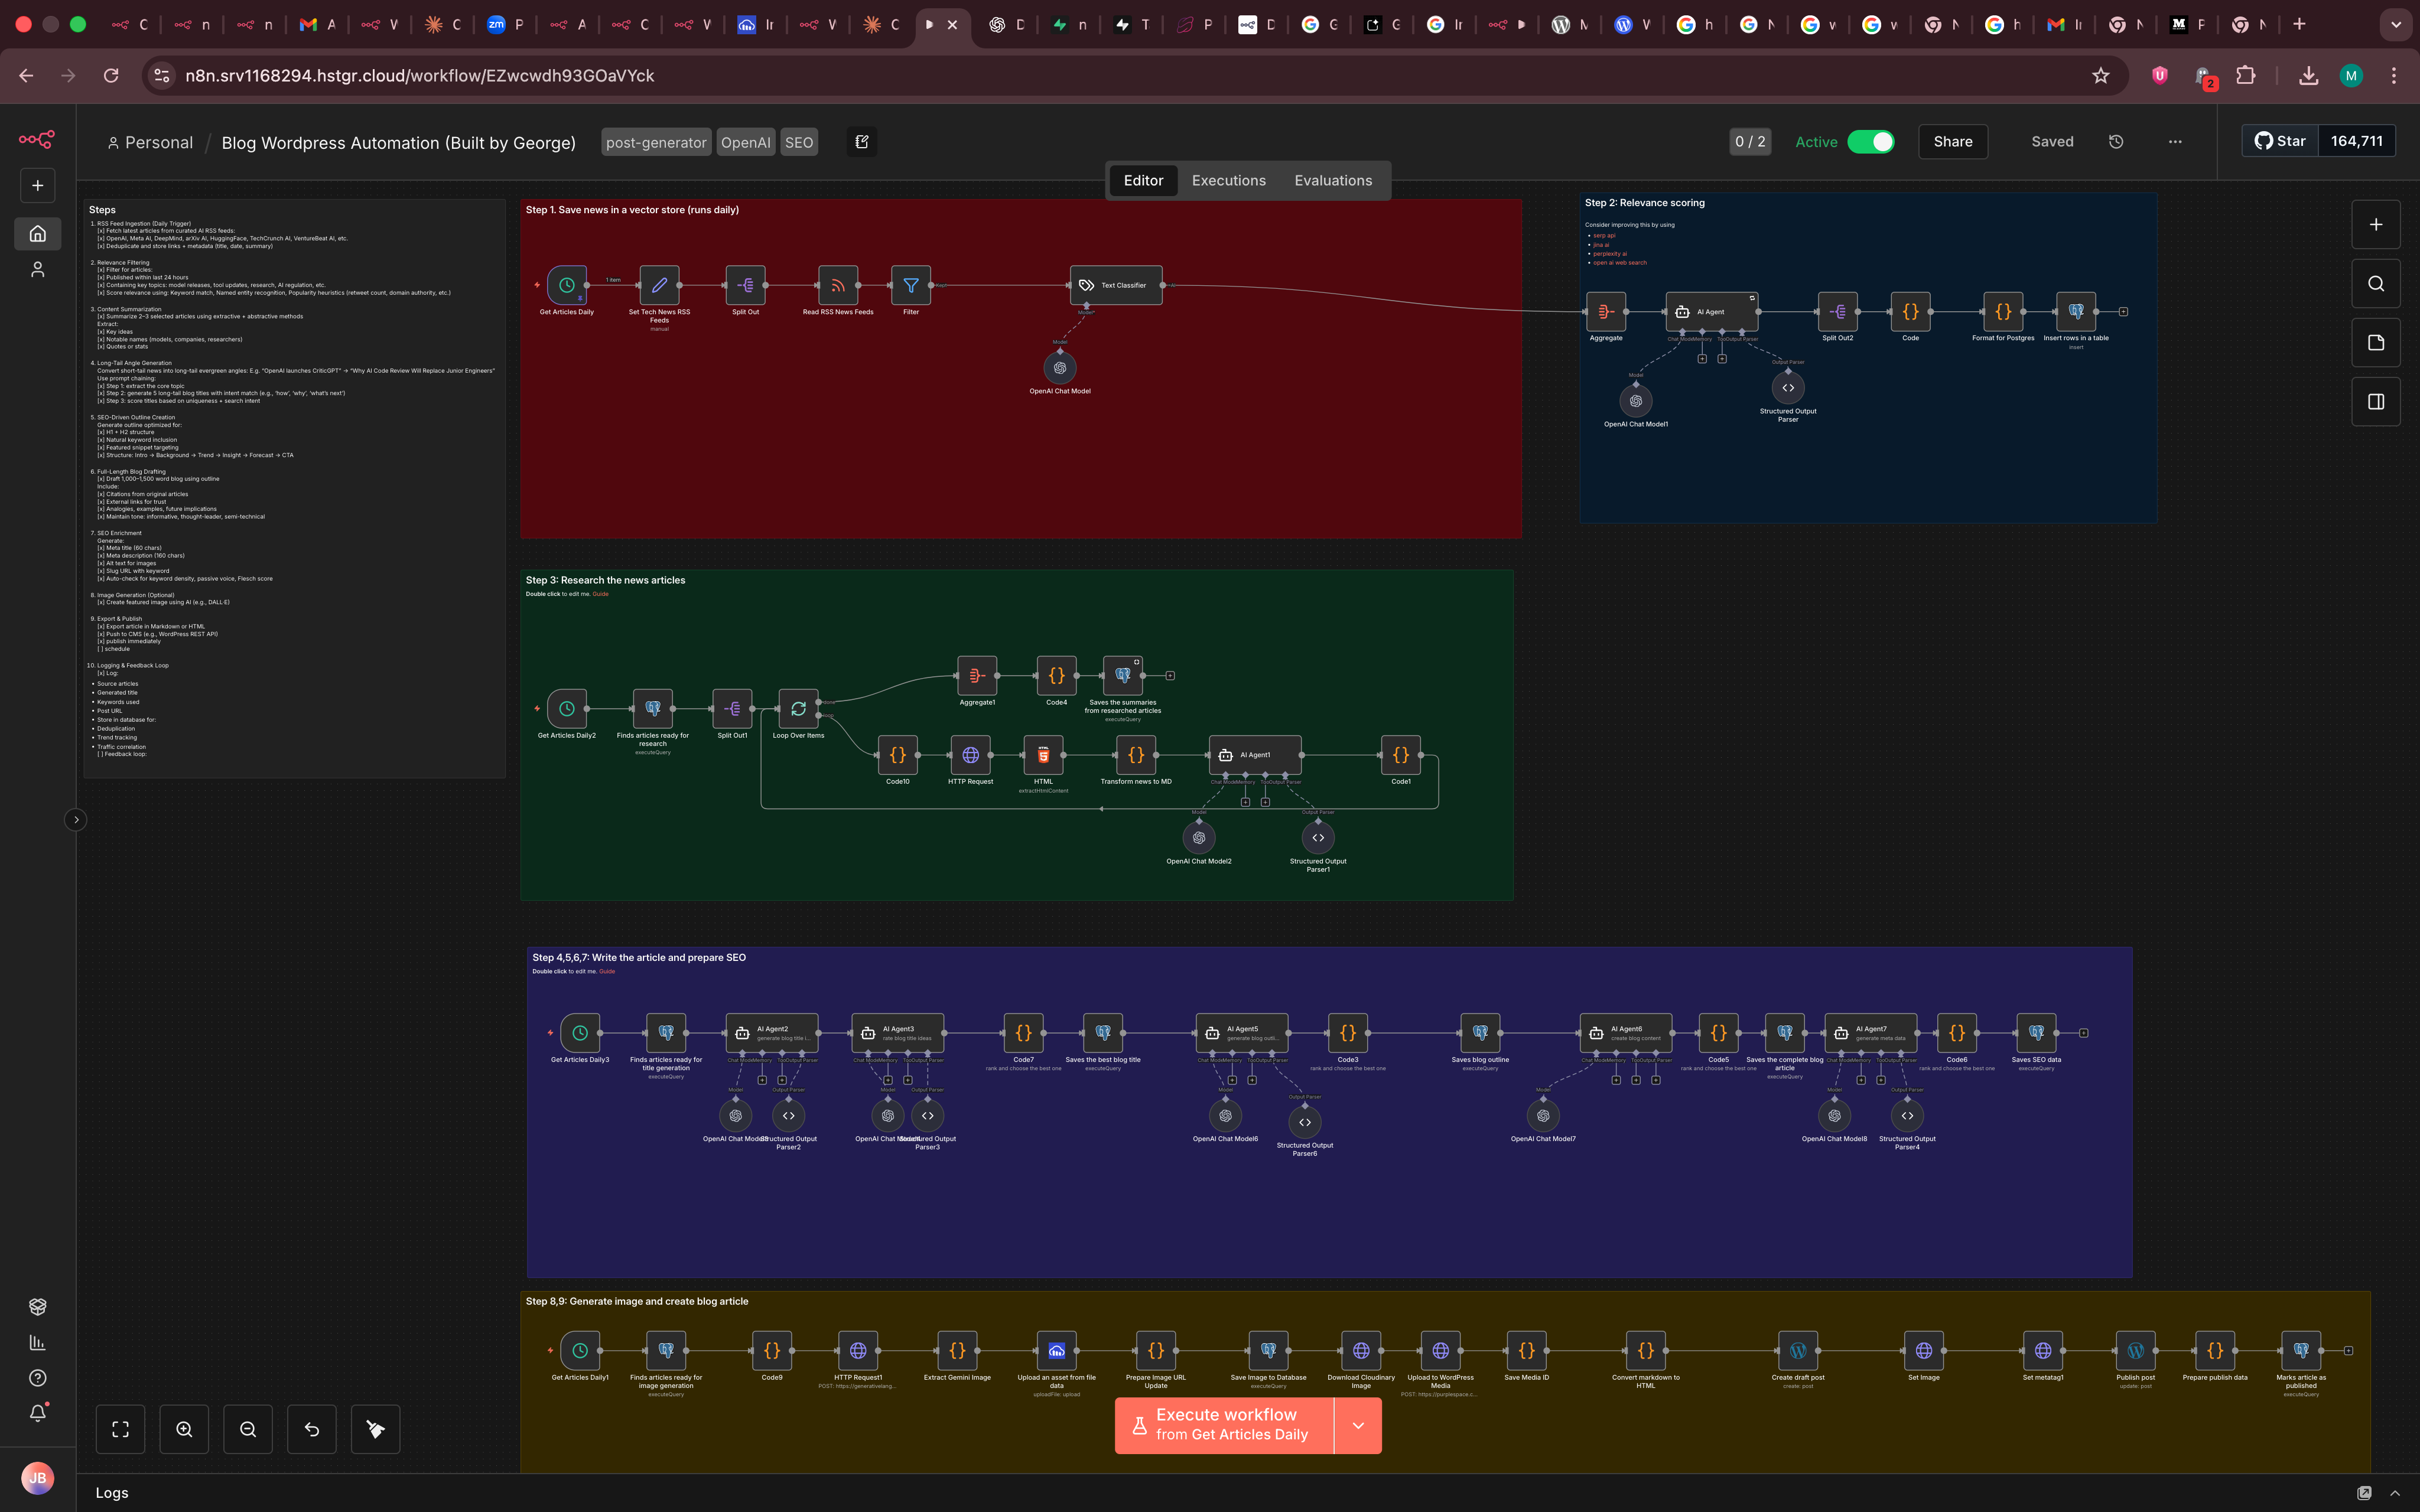Open workflow version history icon
Screen dimensions: 2420x1512
point(2116,142)
